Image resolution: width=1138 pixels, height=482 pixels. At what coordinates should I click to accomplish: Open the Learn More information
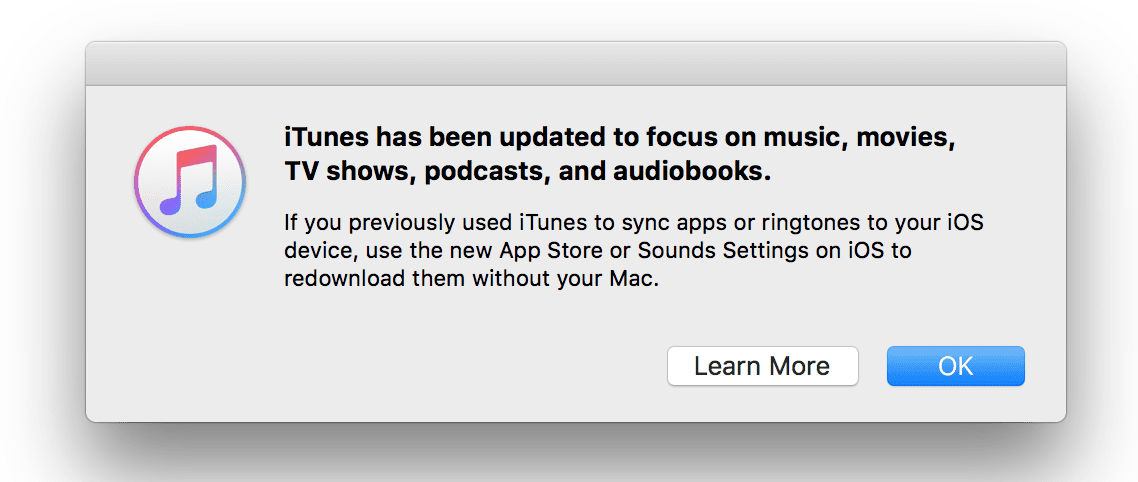[762, 366]
